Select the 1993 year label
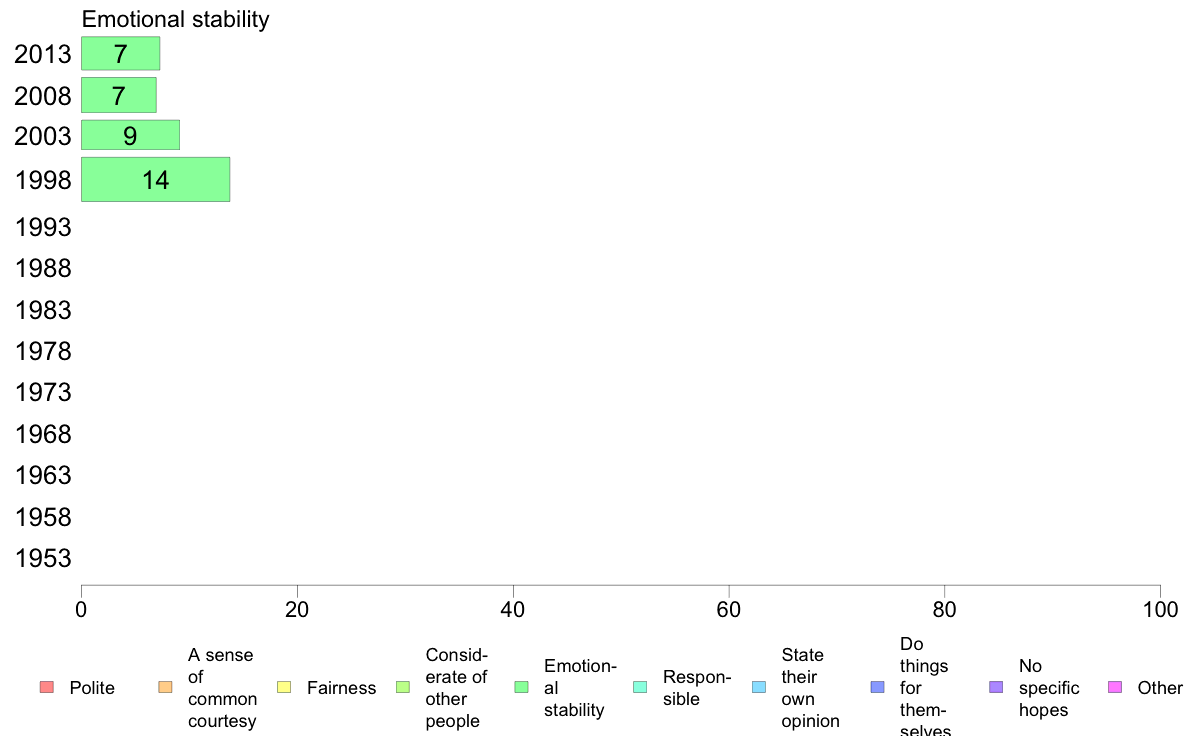The height and width of the screenshot is (736, 1188). tap(42, 227)
